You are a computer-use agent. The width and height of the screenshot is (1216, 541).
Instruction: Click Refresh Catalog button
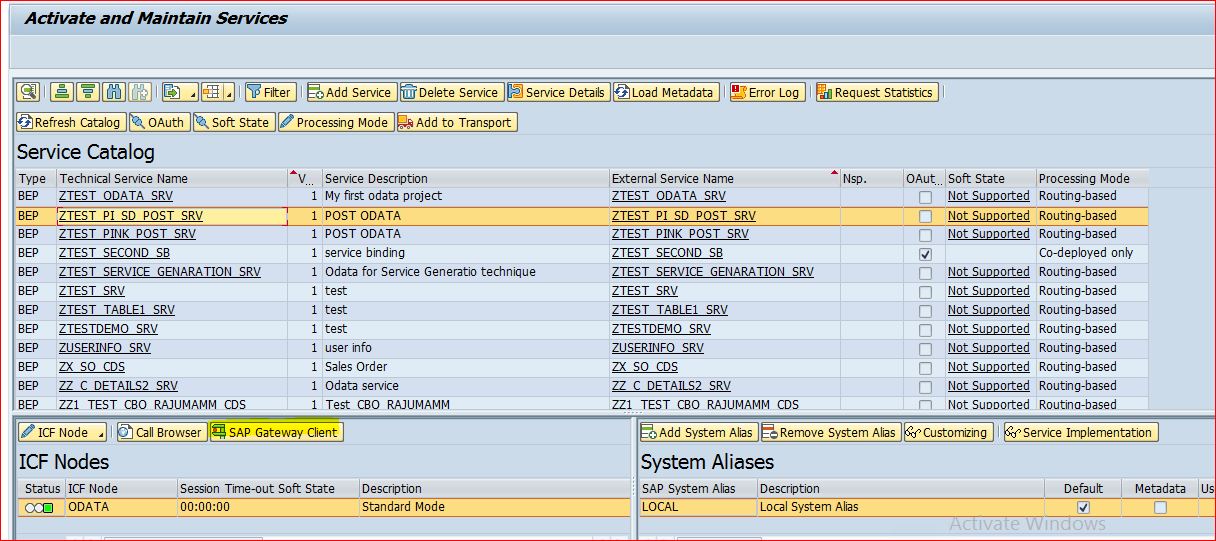pos(70,122)
